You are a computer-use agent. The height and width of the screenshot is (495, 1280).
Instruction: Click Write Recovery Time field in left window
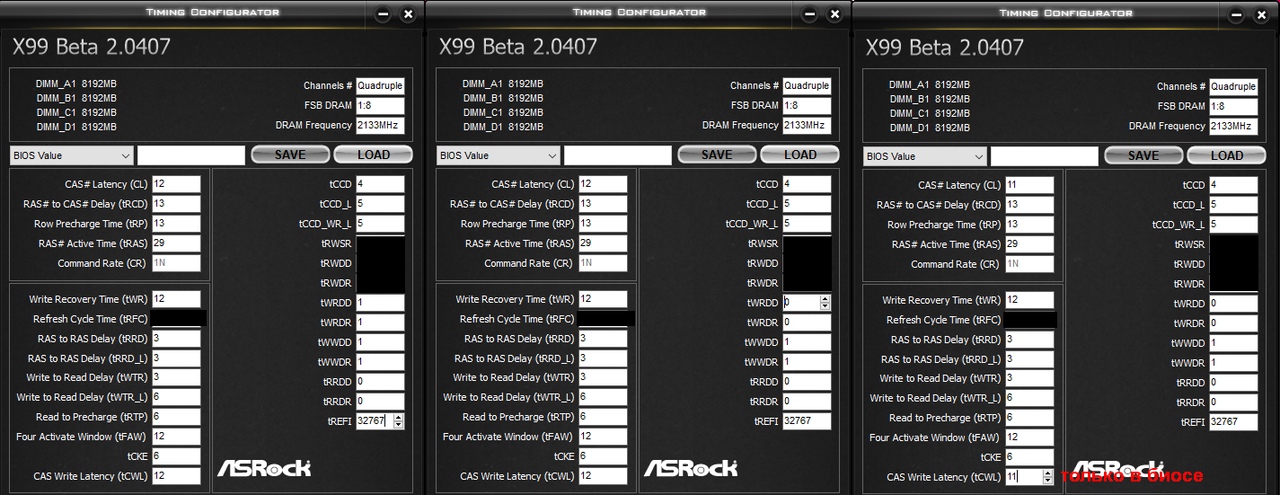(176, 299)
